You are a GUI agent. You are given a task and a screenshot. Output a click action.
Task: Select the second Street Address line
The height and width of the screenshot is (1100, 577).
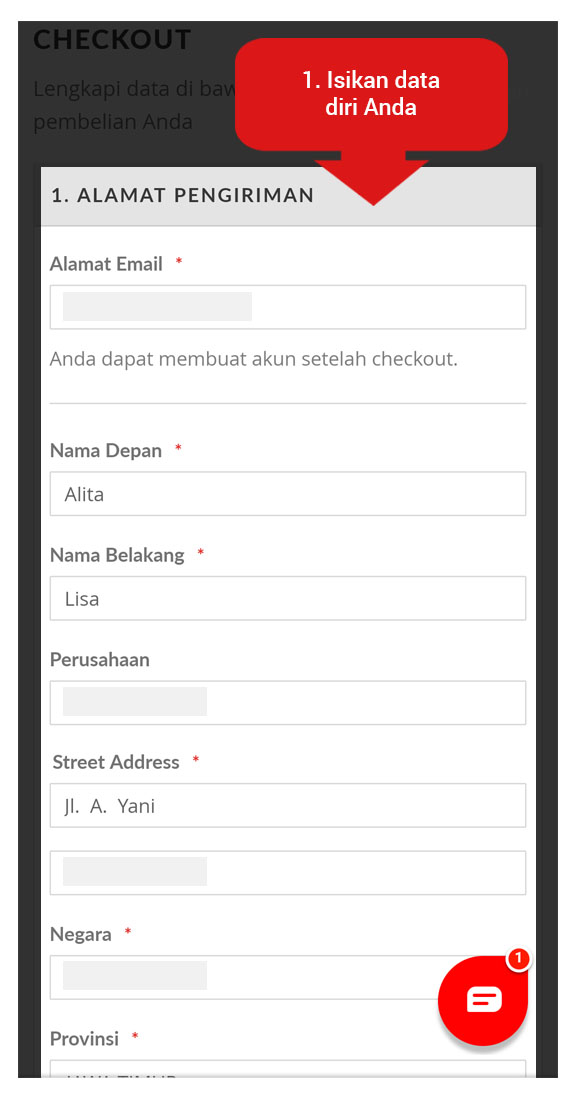[x=288, y=872]
